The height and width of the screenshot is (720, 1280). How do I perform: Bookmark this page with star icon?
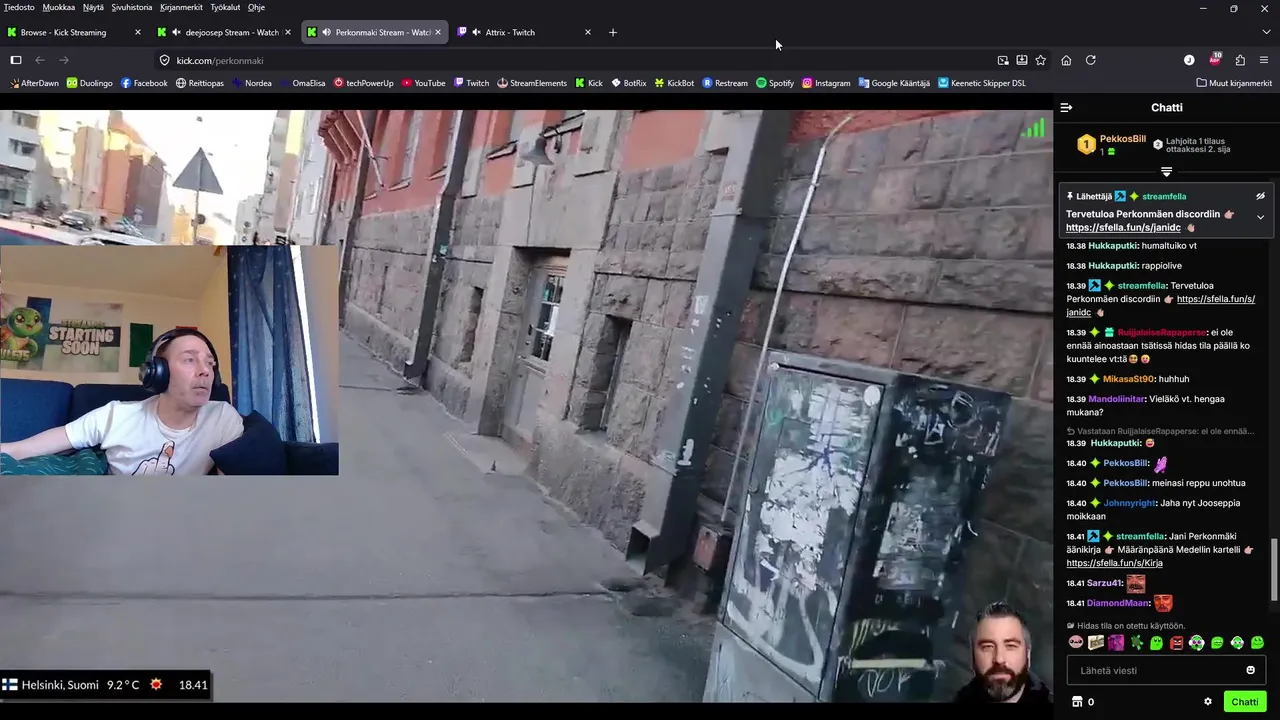[x=1041, y=60]
